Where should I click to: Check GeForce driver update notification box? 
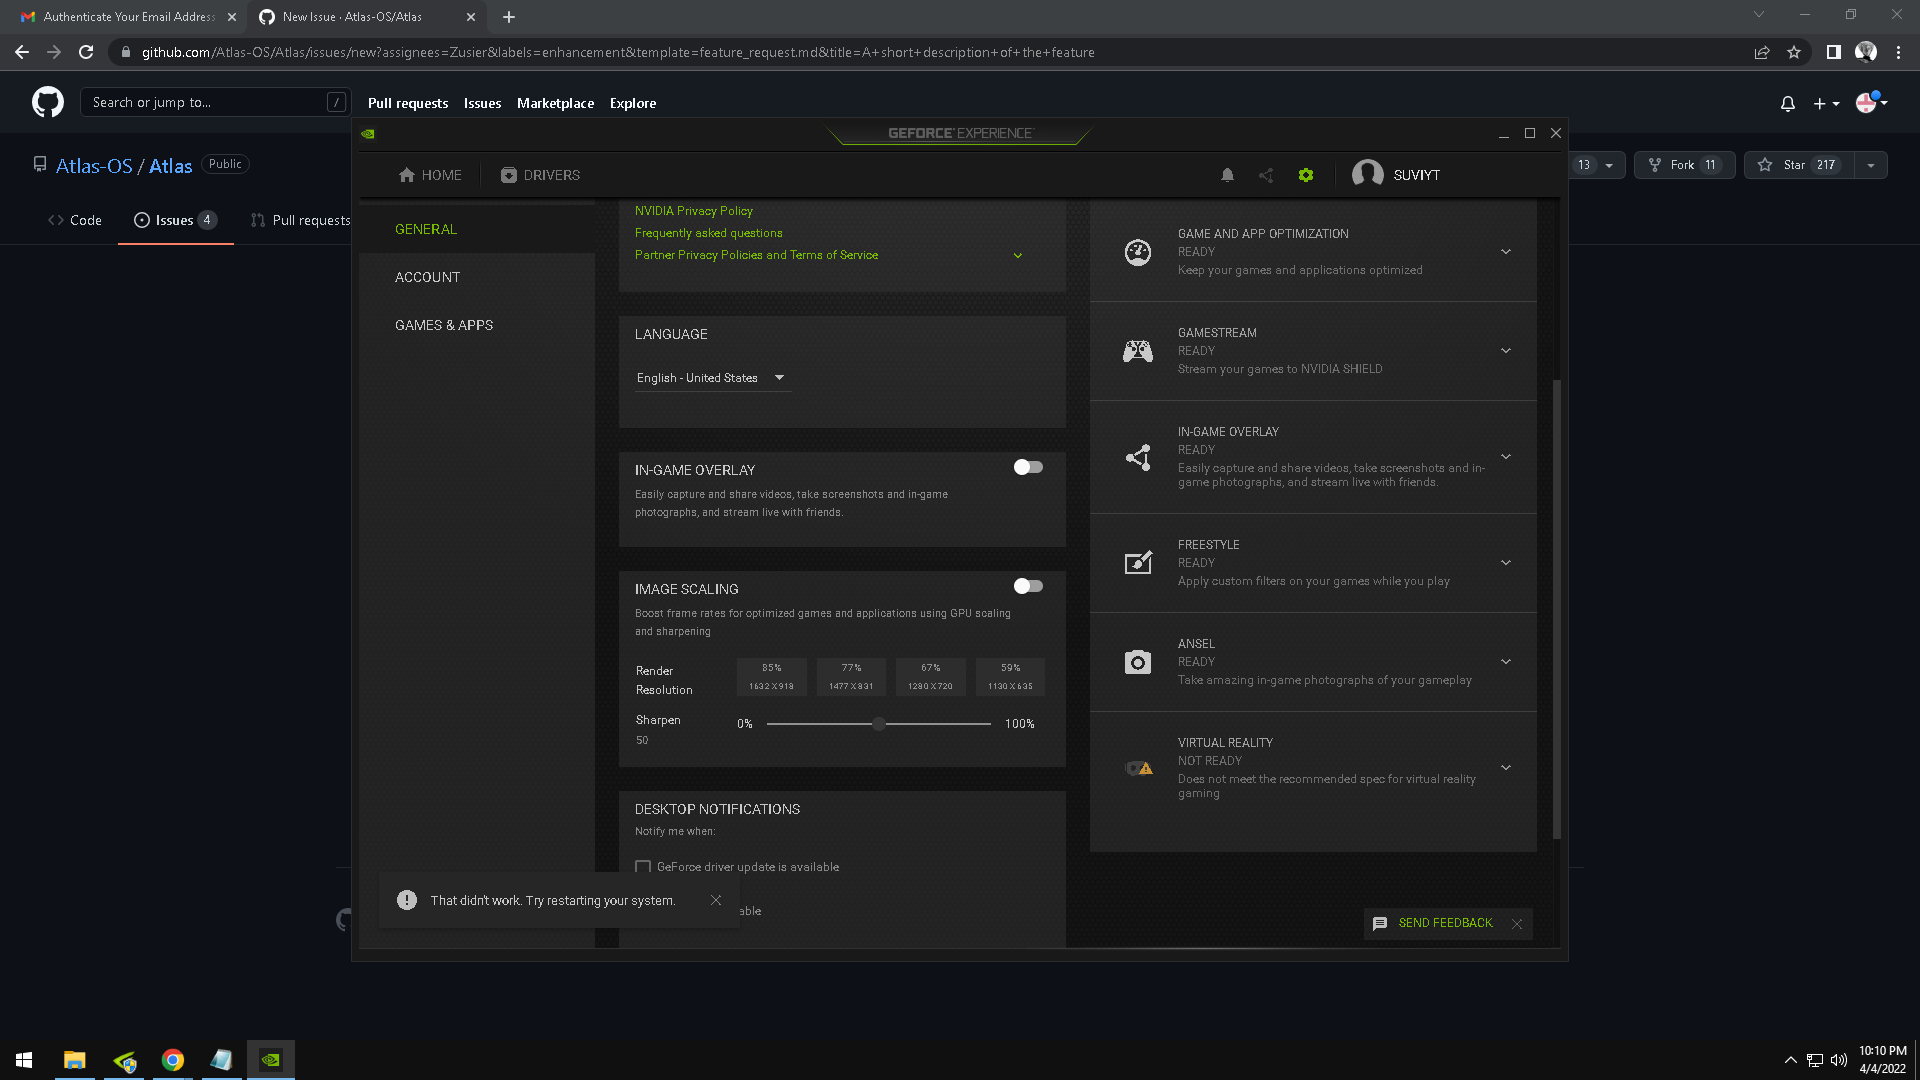click(x=643, y=867)
